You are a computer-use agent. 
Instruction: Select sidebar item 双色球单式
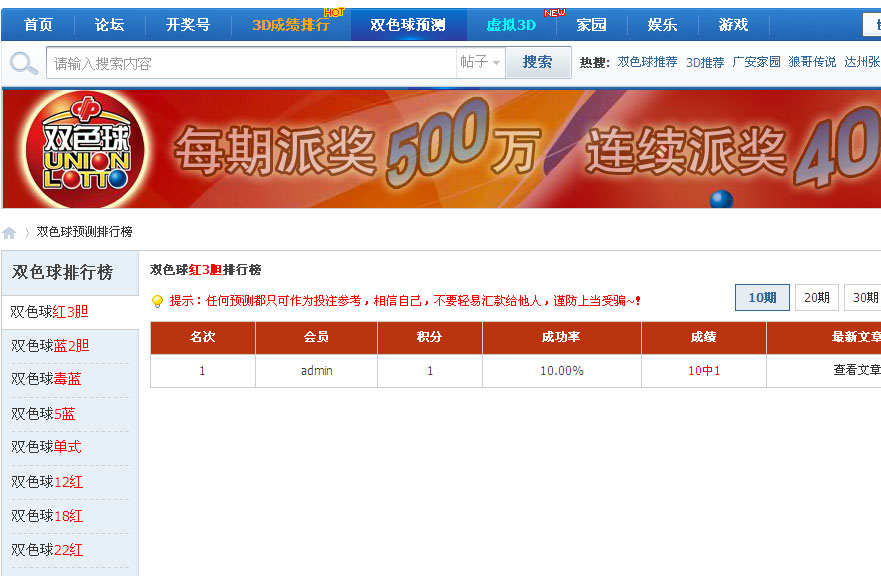[x=46, y=447]
